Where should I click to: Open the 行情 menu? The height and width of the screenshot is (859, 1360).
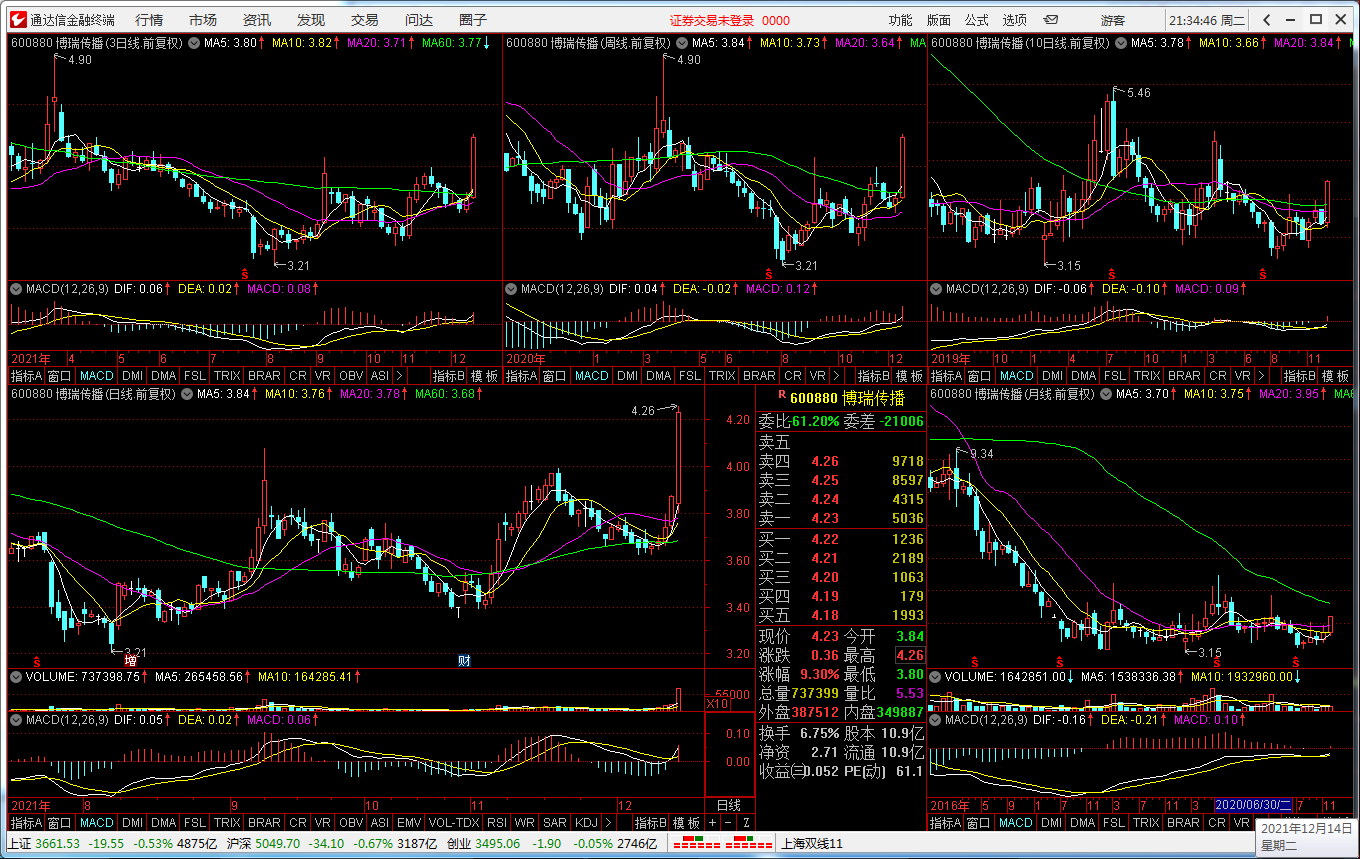click(149, 20)
